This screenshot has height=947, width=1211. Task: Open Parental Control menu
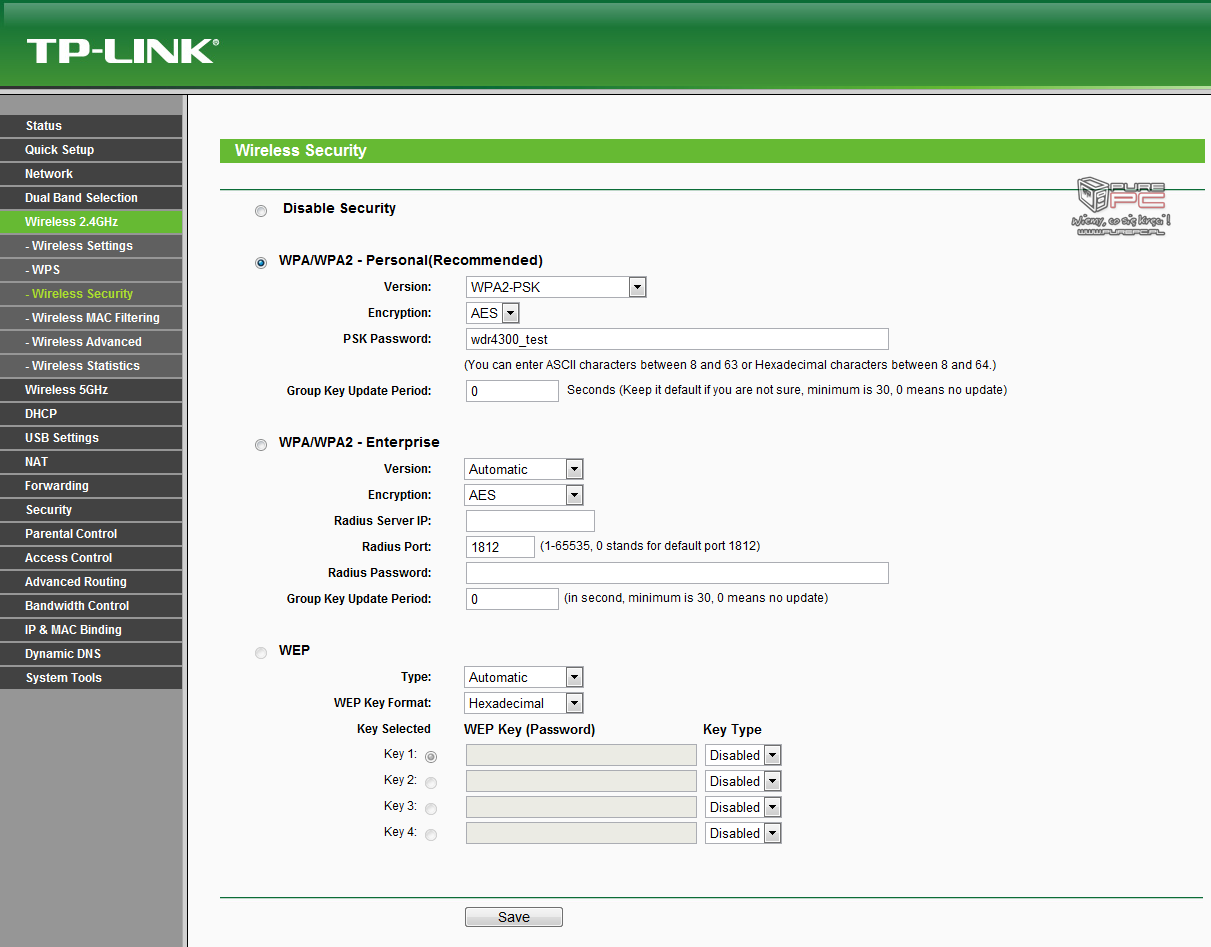click(91, 534)
